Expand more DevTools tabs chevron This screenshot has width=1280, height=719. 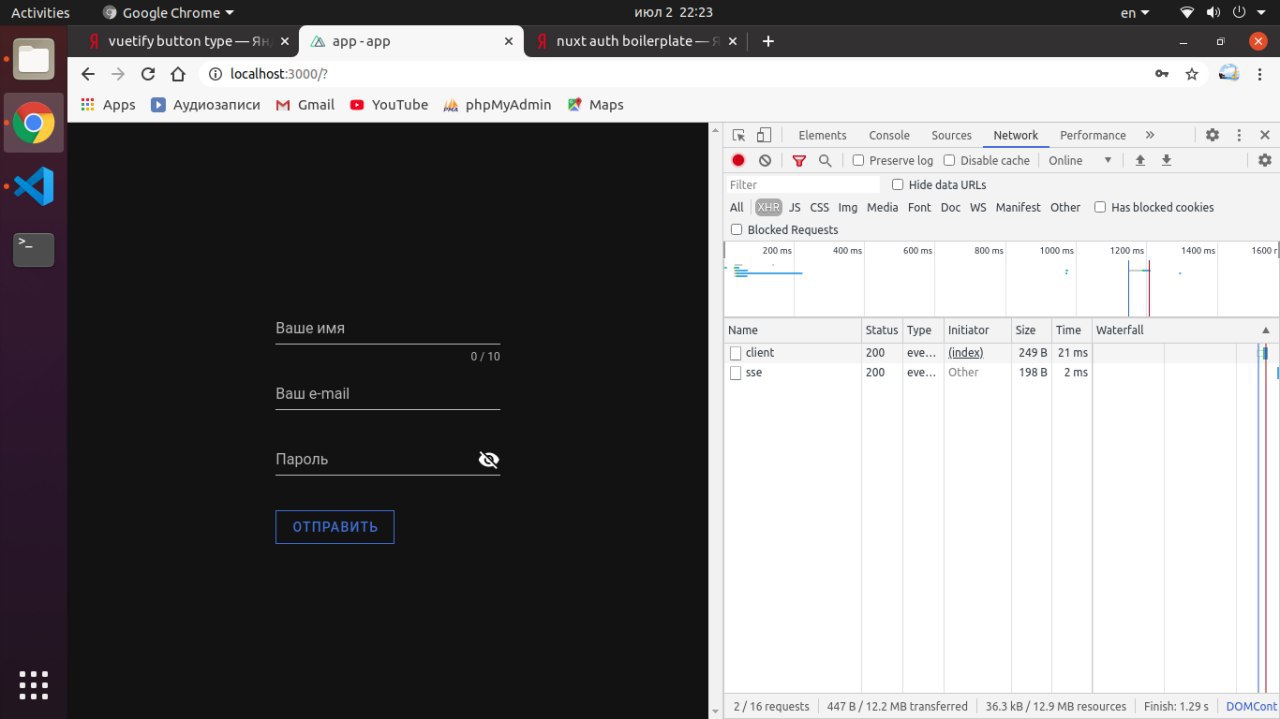pos(1149,135)
